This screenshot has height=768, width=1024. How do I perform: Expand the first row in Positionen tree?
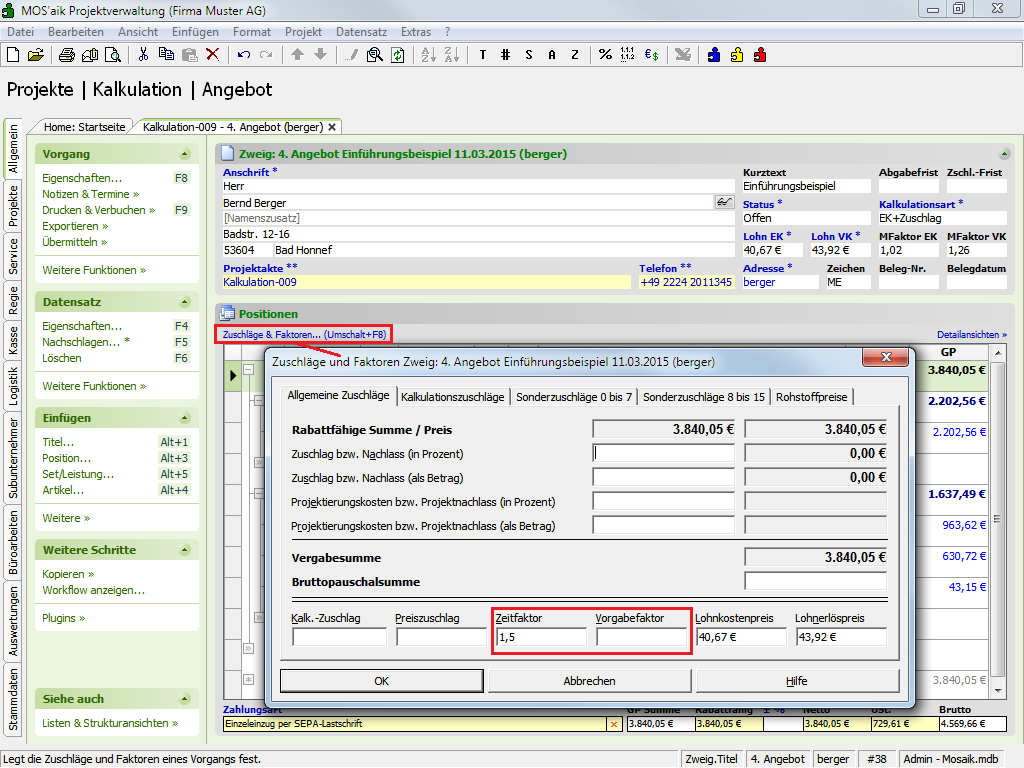pyautogui.click(x=249, y=369)
